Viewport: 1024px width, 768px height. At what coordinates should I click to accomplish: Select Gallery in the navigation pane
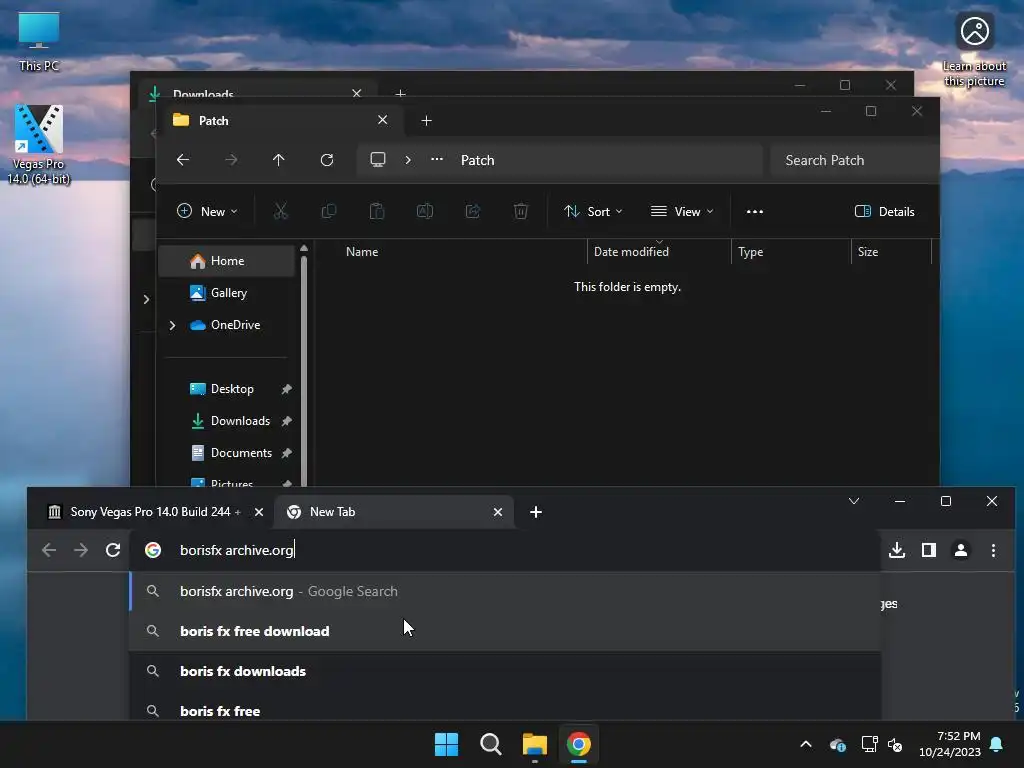[x=227, y=293]
